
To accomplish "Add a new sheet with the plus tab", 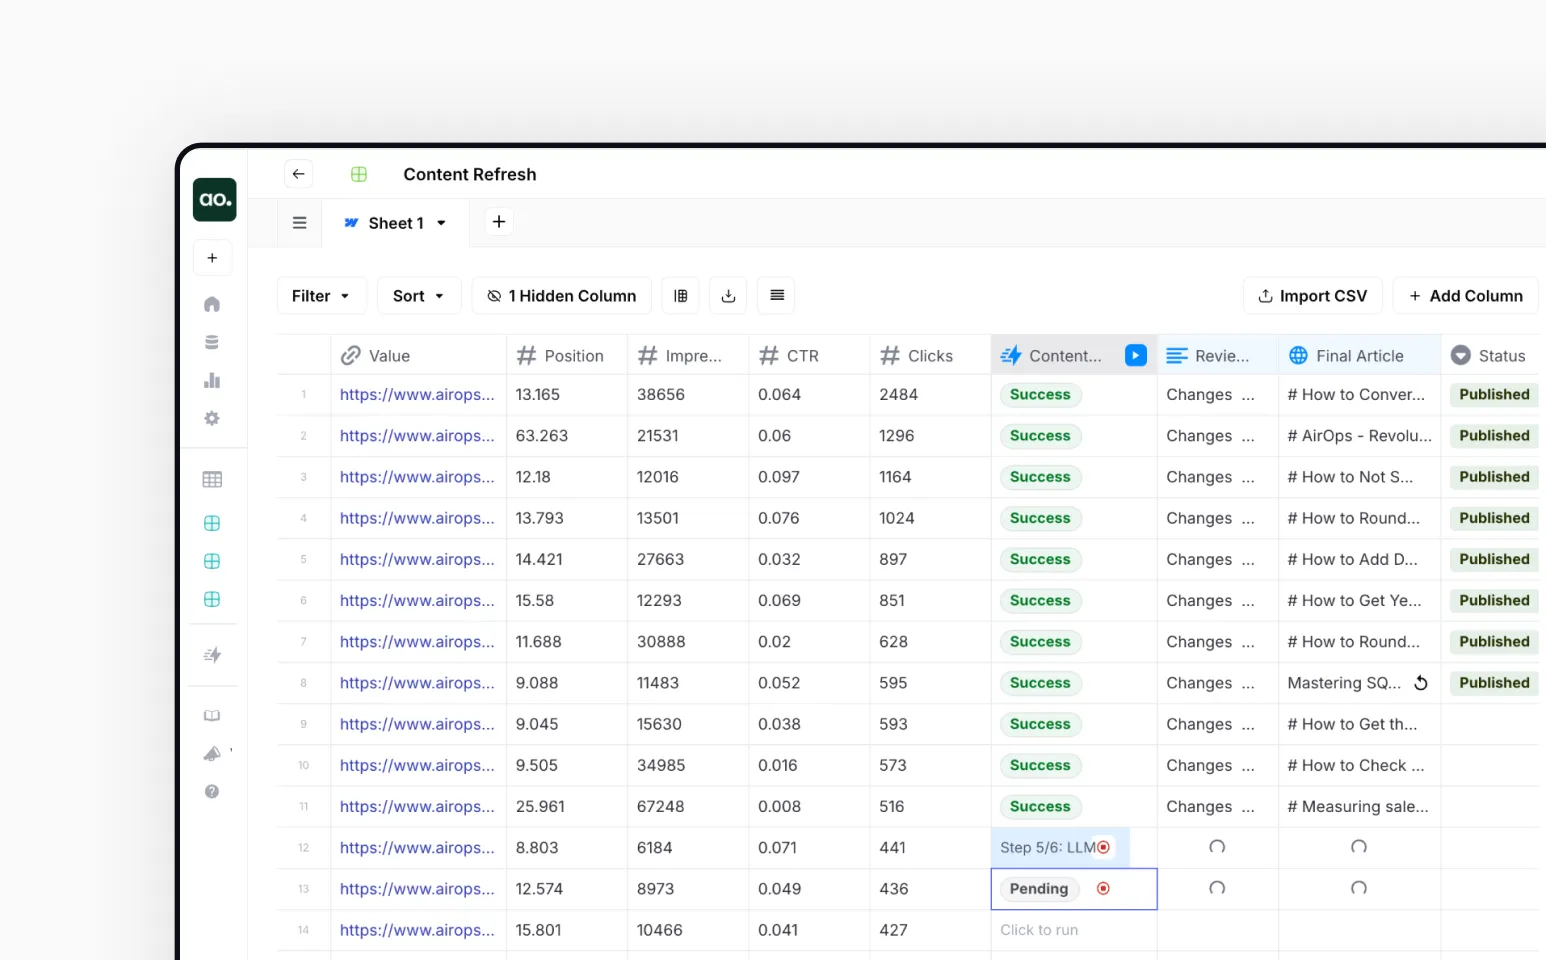I will (499, 221).
